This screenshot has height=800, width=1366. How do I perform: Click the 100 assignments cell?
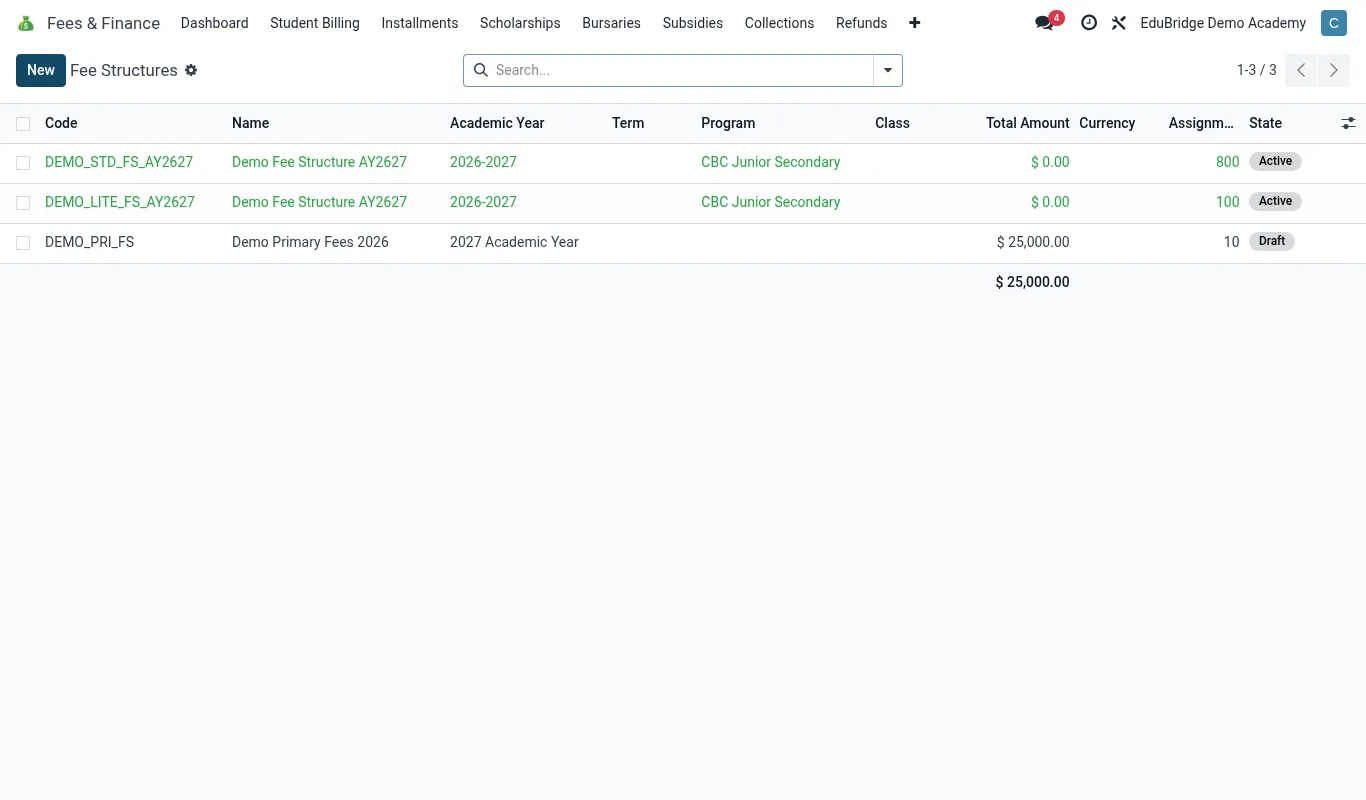tap(1227, 202)
